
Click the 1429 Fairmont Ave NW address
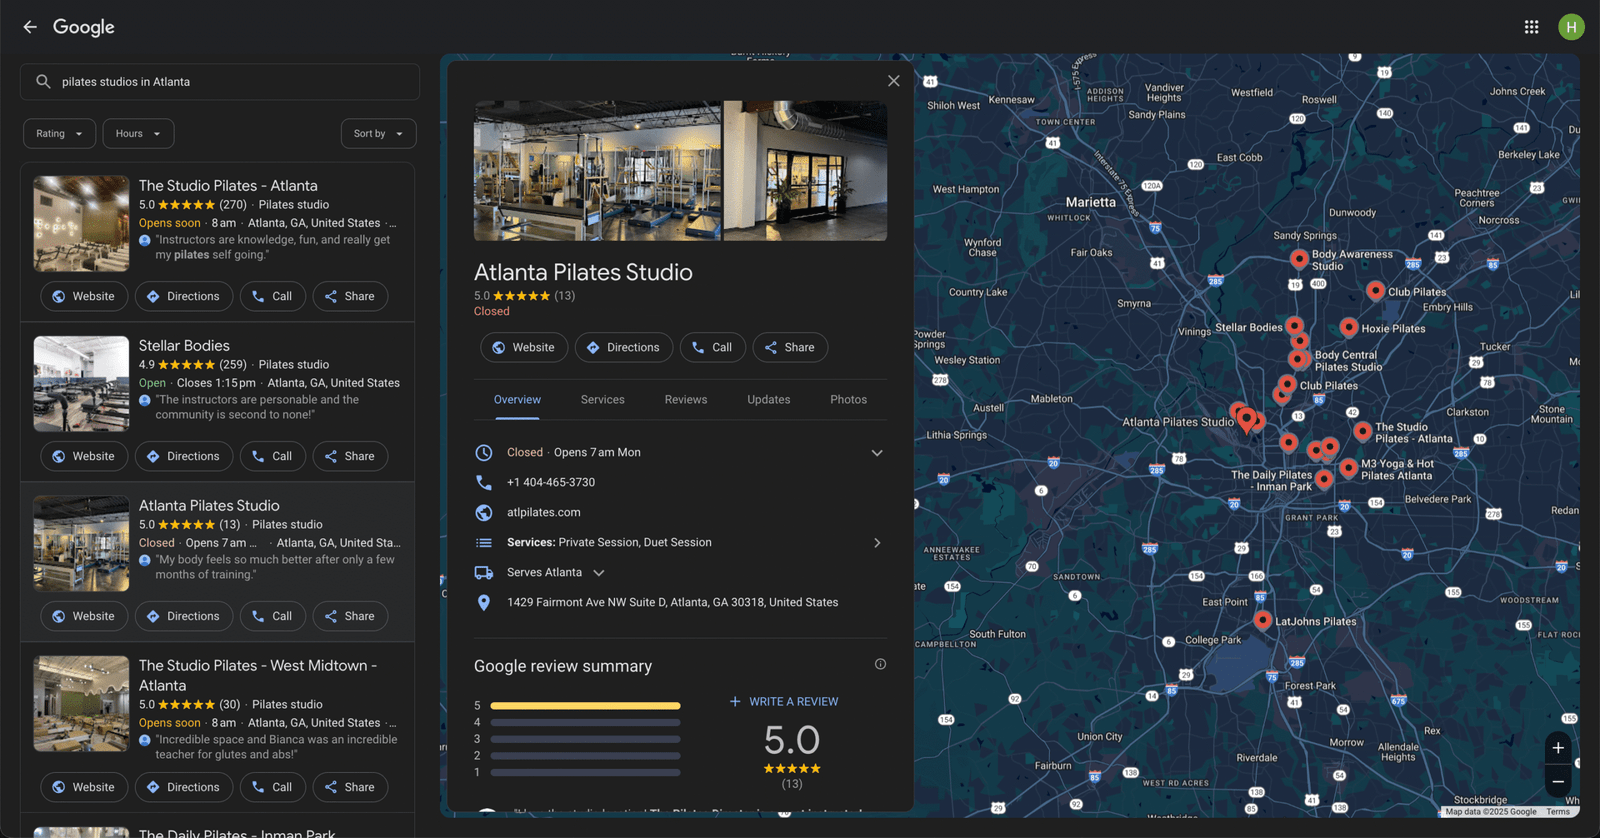click(x=672, y=602)
